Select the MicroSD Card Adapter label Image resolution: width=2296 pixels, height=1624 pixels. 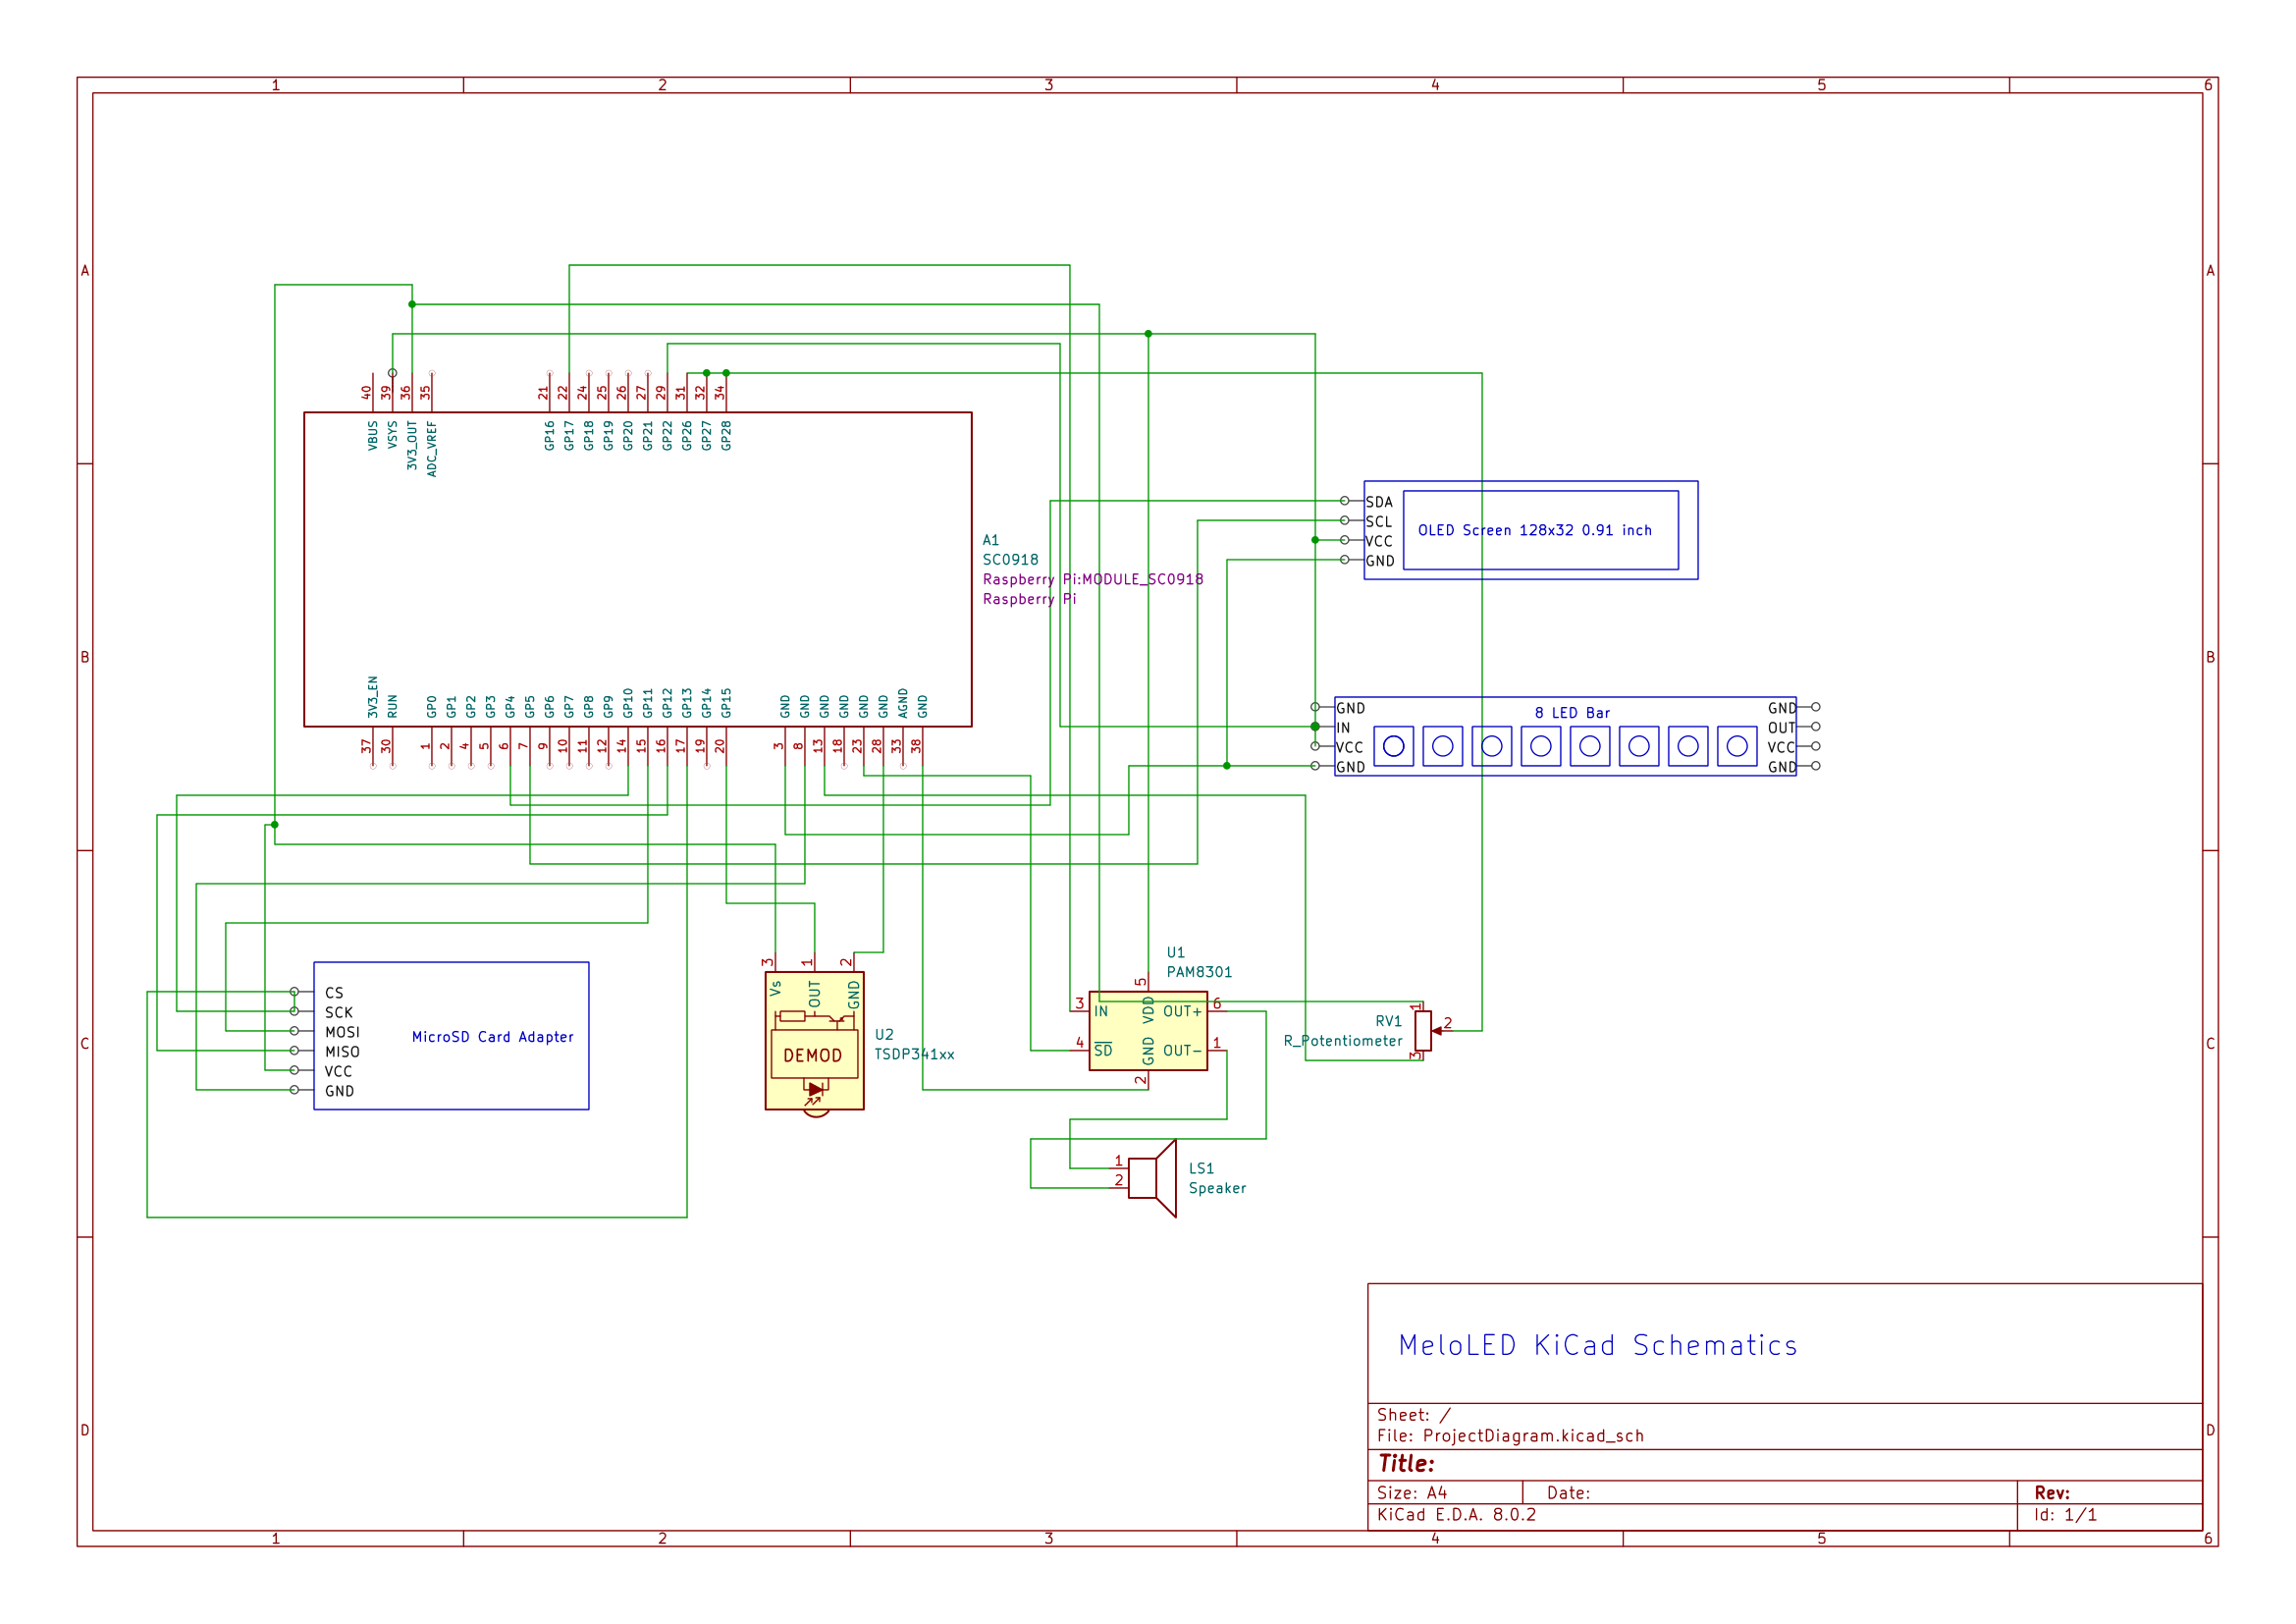pos(493,1037)
